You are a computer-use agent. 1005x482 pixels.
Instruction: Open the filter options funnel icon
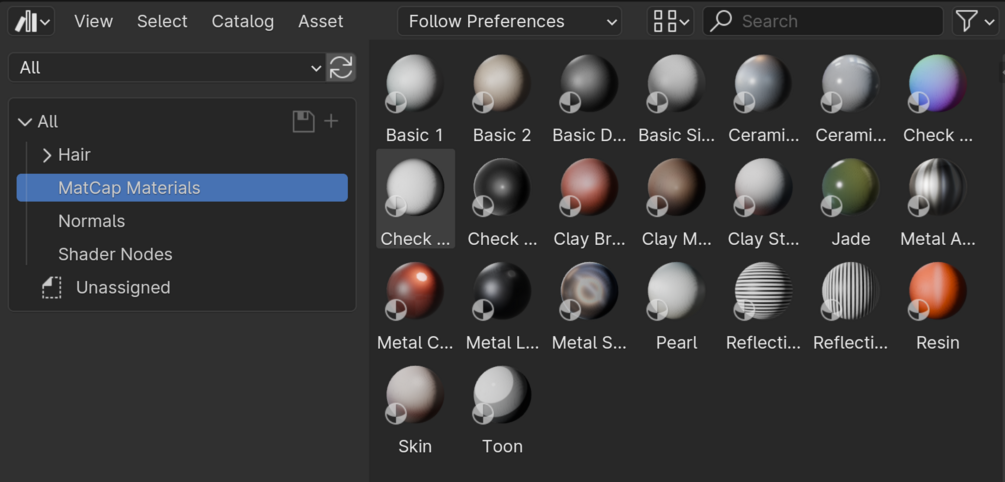[974, 21]
